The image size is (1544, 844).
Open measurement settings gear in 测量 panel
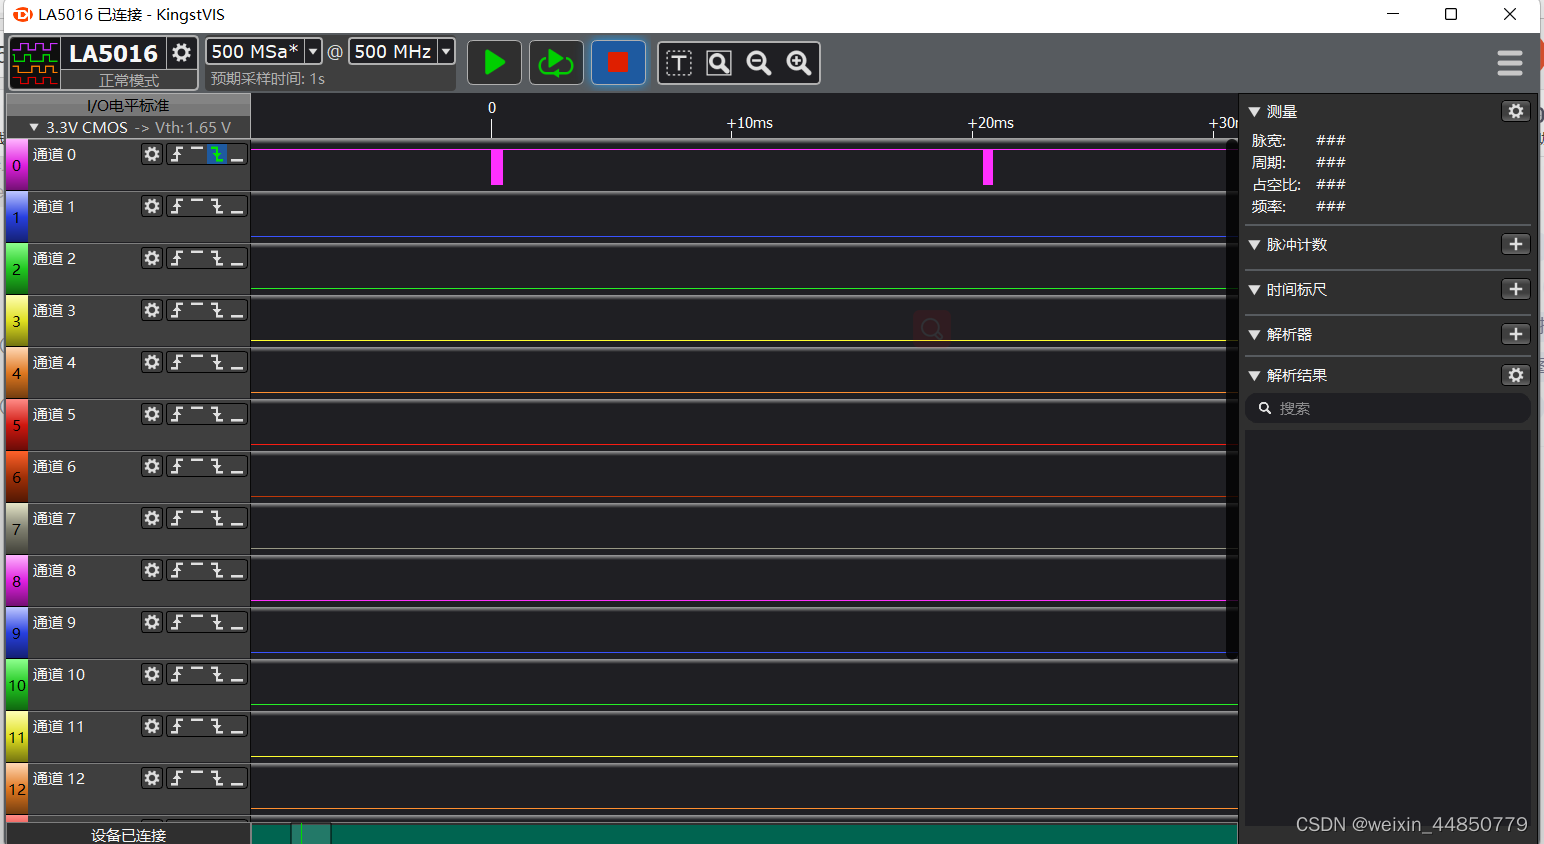point(1516,111)
